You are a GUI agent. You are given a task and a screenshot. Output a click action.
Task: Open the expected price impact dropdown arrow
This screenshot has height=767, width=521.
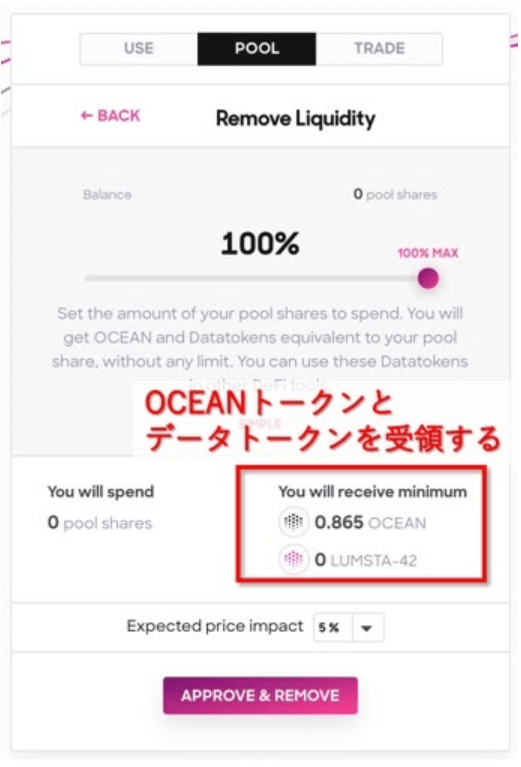(367, 628)
